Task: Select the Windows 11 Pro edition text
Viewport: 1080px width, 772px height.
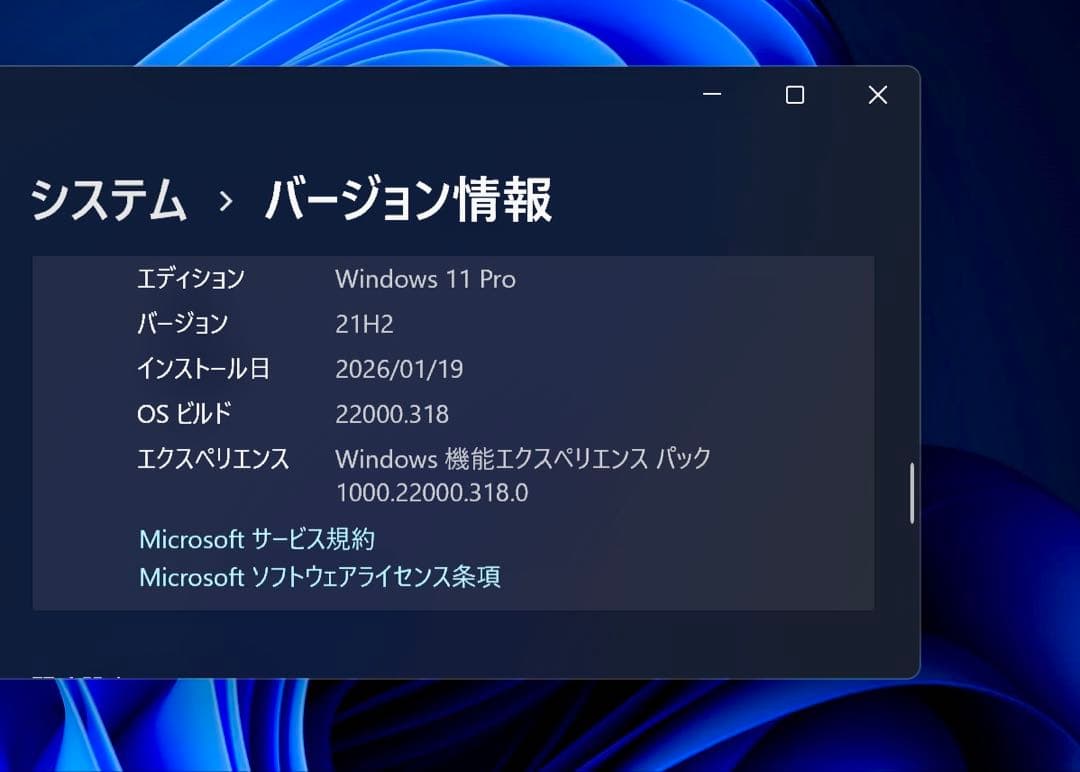Action: (x=426, y=280)
